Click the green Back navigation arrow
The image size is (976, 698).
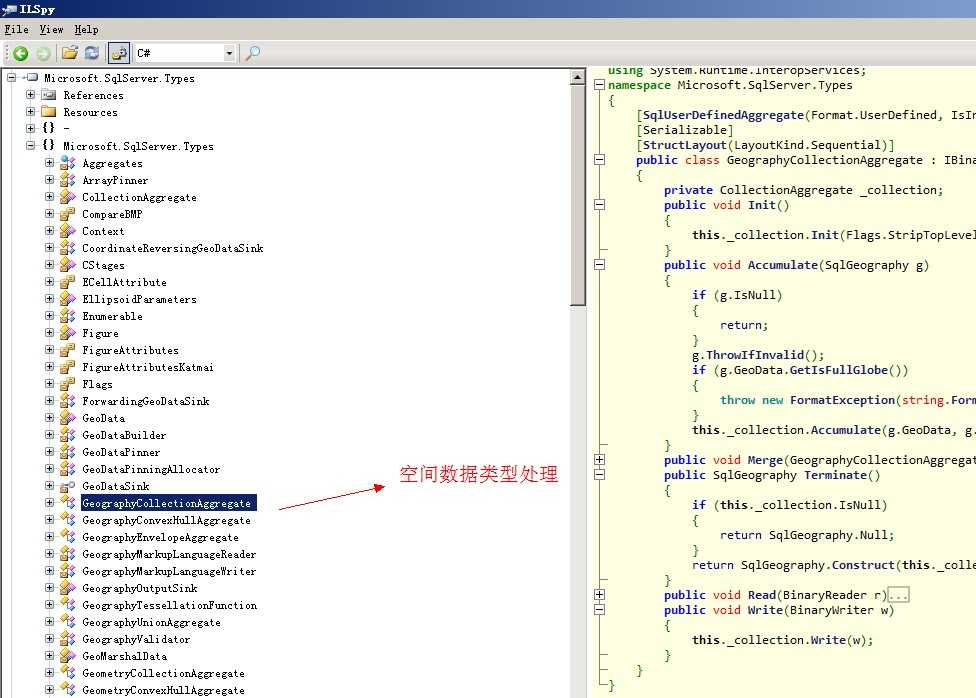(x=21, y=54)
